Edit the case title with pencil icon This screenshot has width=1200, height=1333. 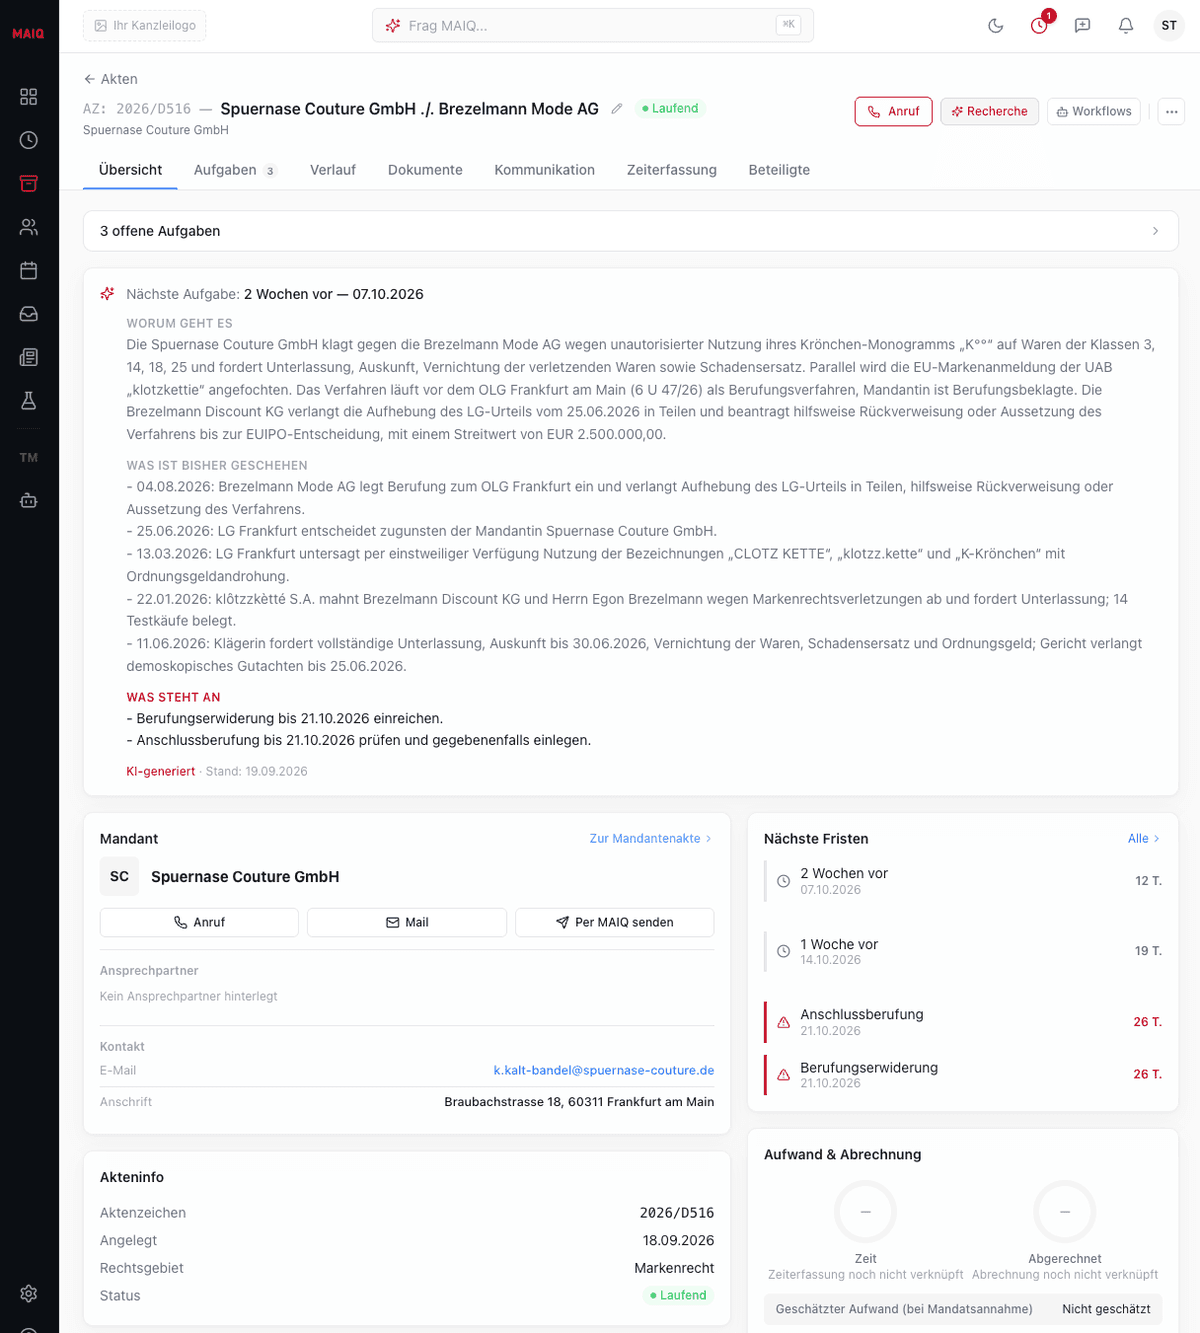617,109
